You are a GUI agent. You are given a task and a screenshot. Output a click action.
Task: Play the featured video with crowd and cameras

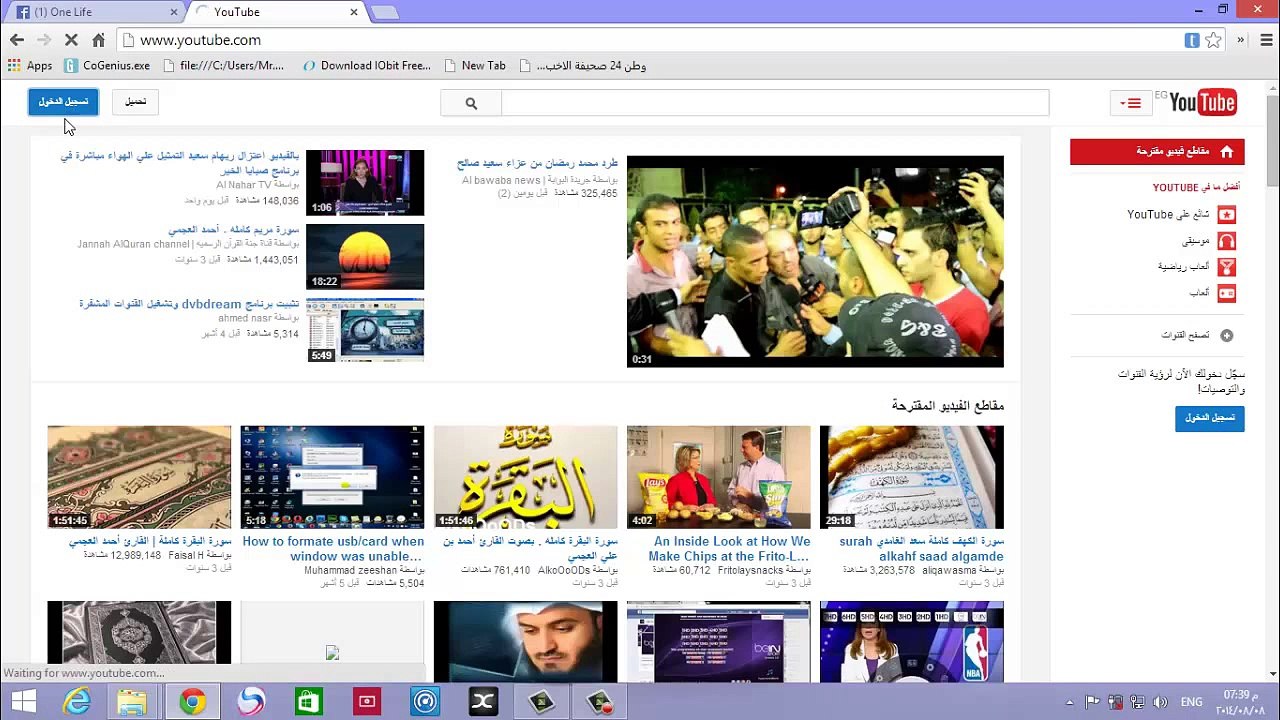pyautogui.click(x=815, y=261)
